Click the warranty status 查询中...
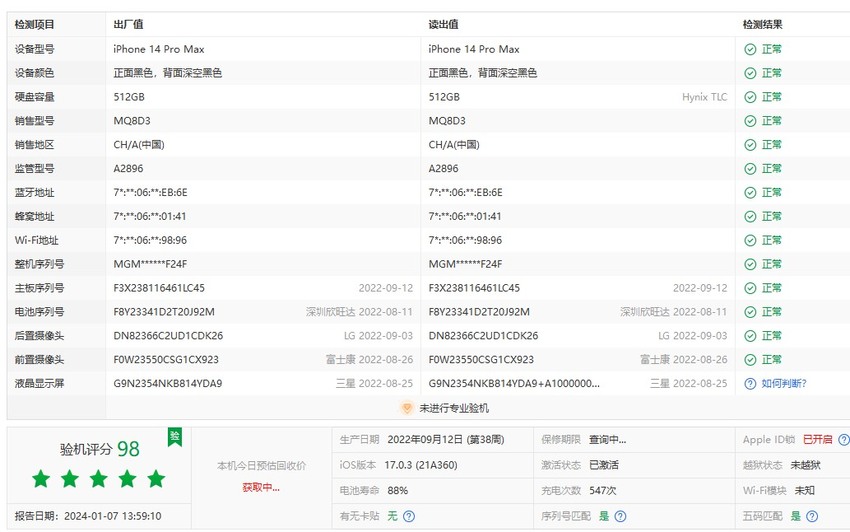The image size is (850, 532). click(x=607, y=439)
